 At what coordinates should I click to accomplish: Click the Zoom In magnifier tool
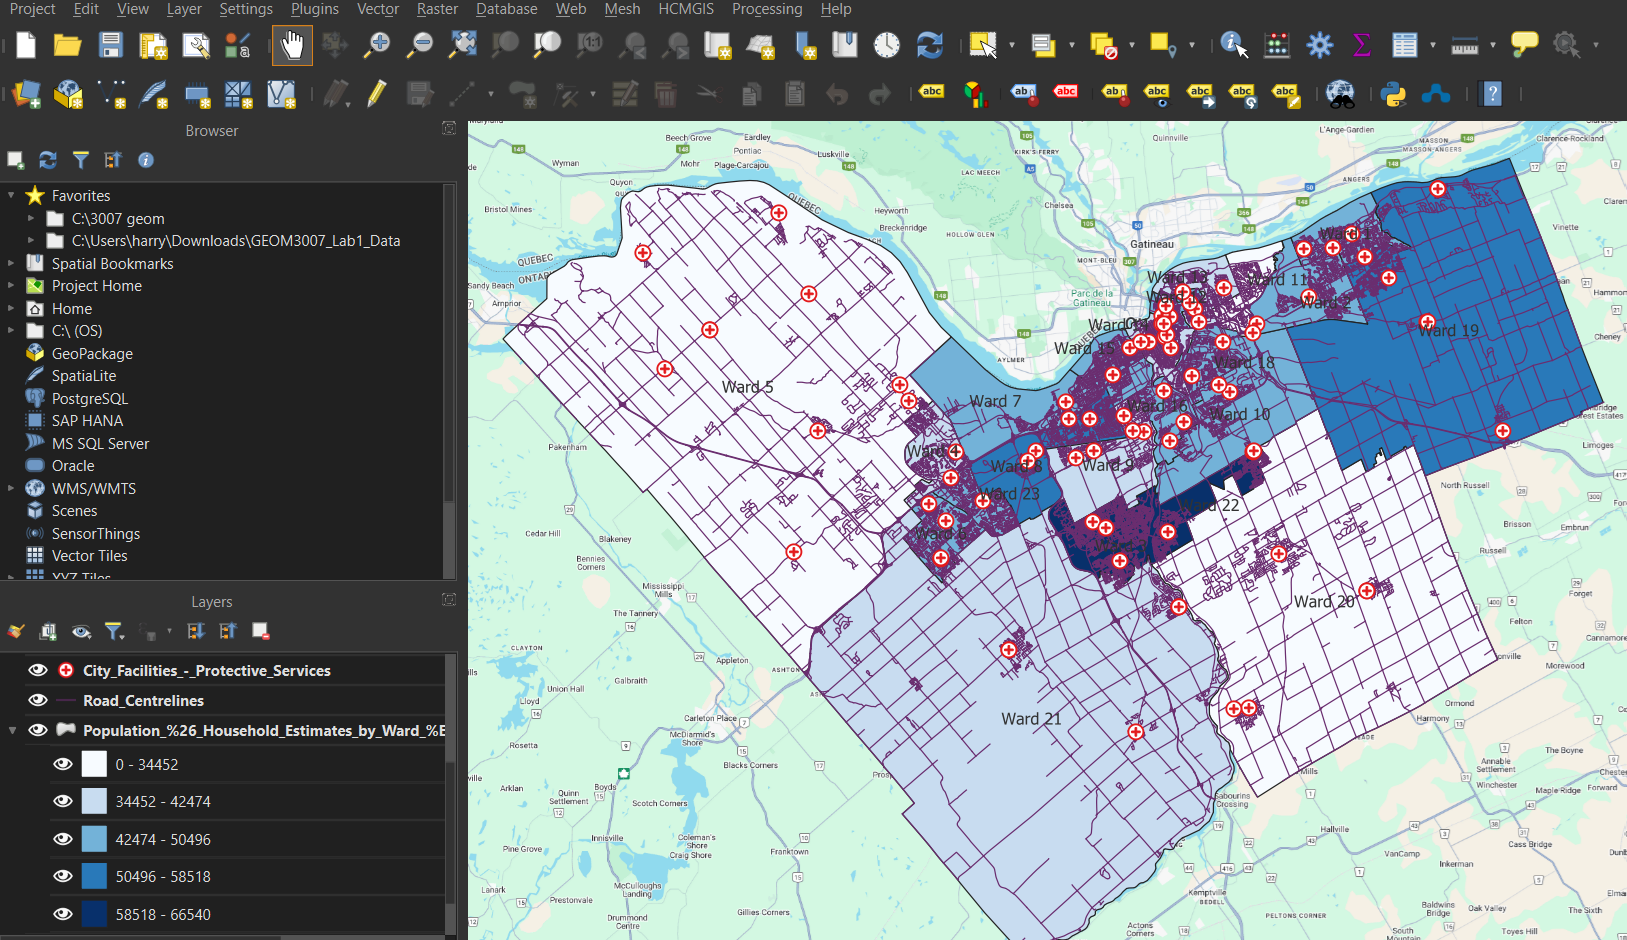[377, 45]
